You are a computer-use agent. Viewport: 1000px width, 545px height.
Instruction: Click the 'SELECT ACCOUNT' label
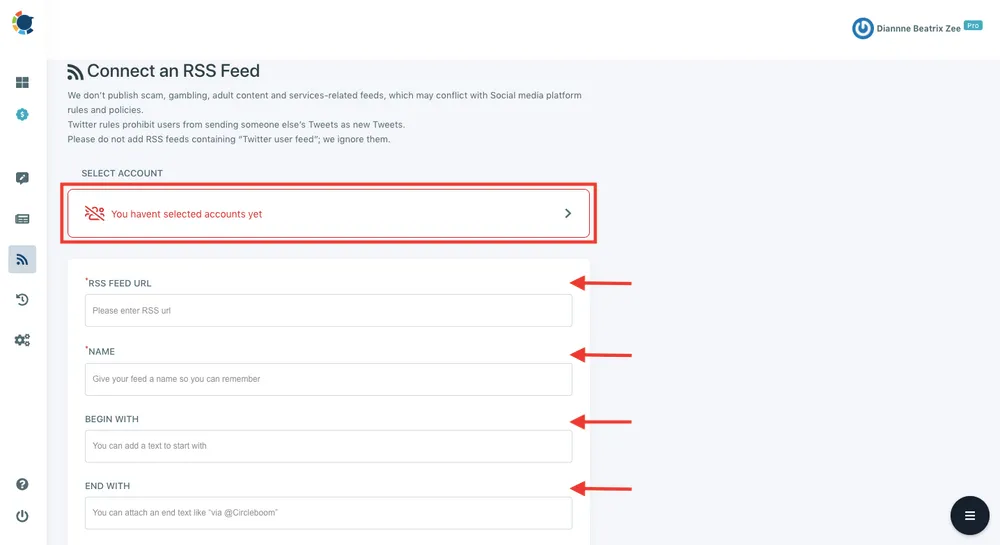point(122,173)
